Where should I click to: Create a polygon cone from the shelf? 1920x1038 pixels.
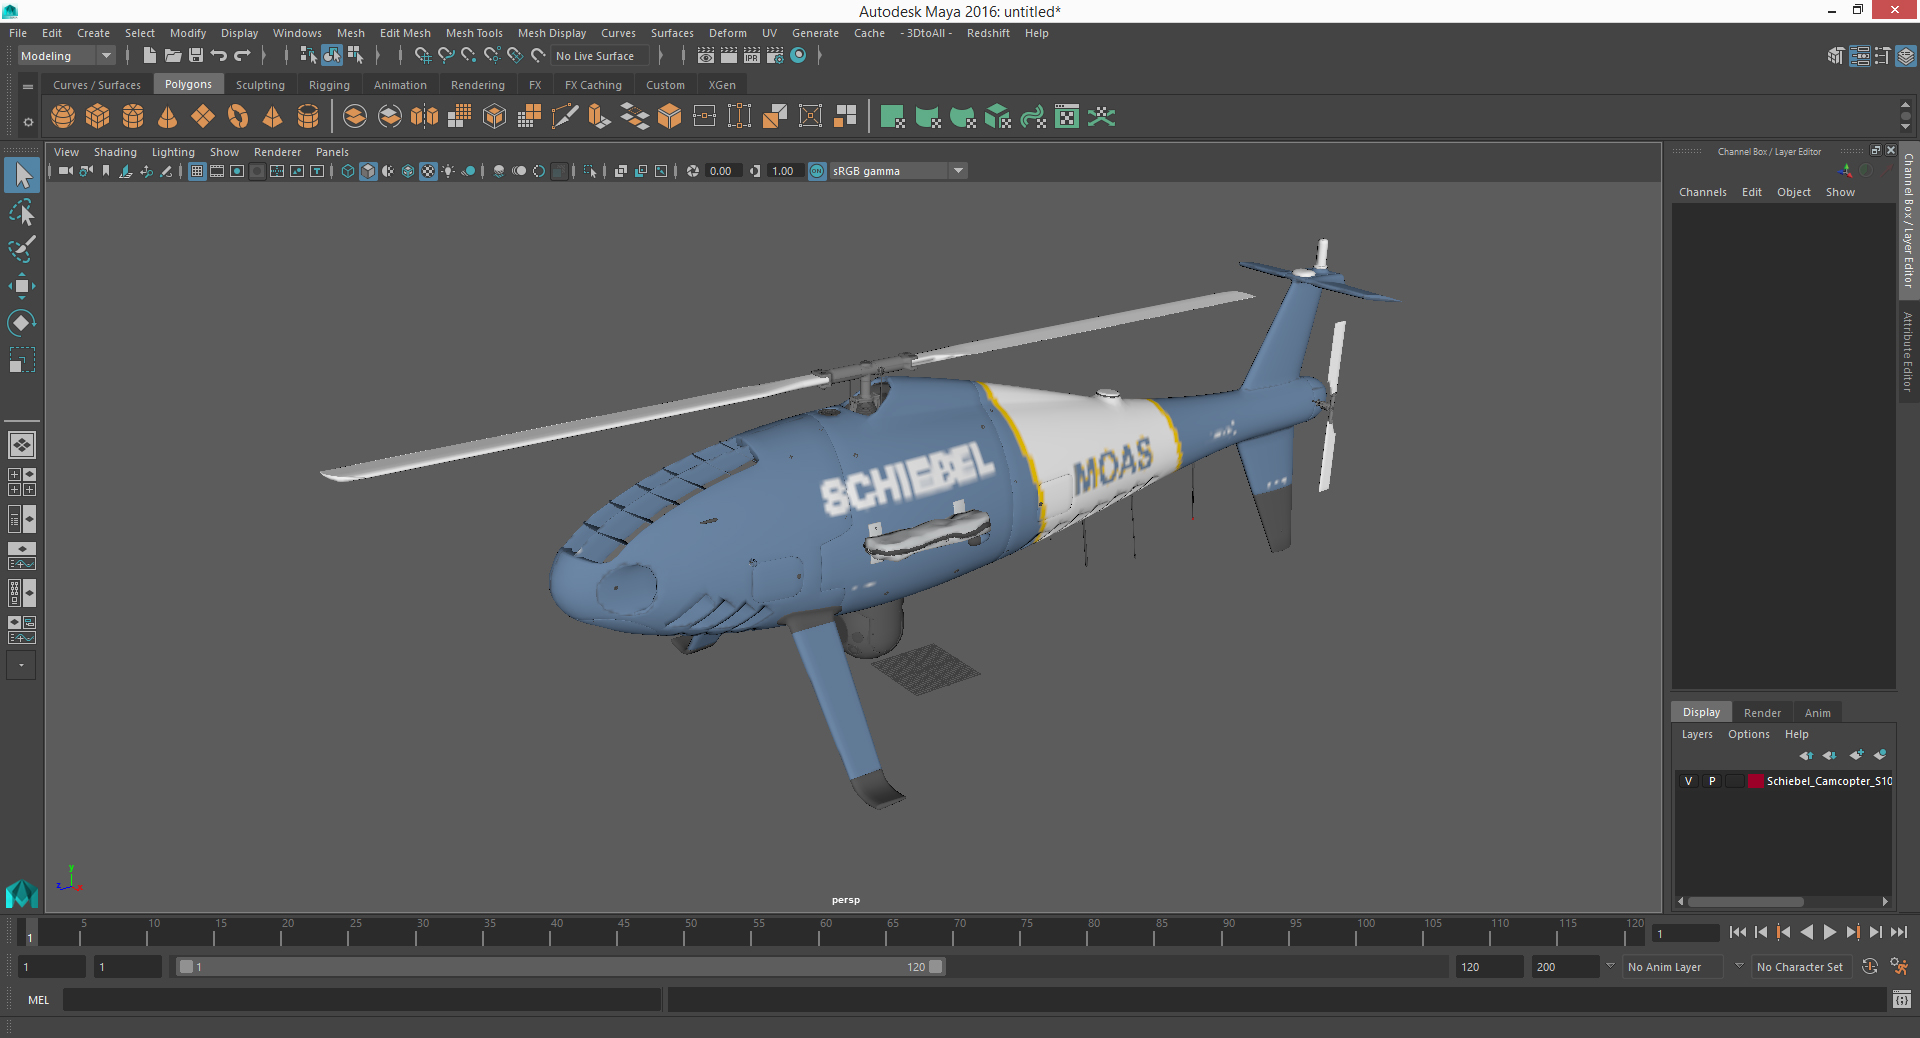(x=168, y=117)
